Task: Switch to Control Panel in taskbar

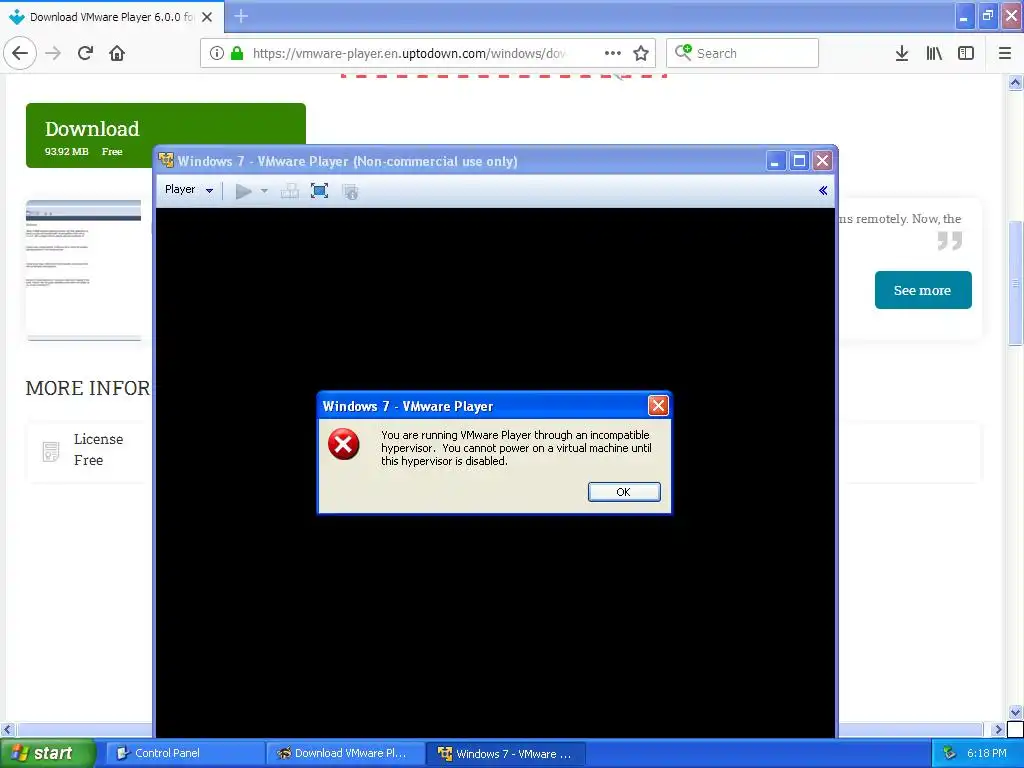Action: click(x=183, y=753)
